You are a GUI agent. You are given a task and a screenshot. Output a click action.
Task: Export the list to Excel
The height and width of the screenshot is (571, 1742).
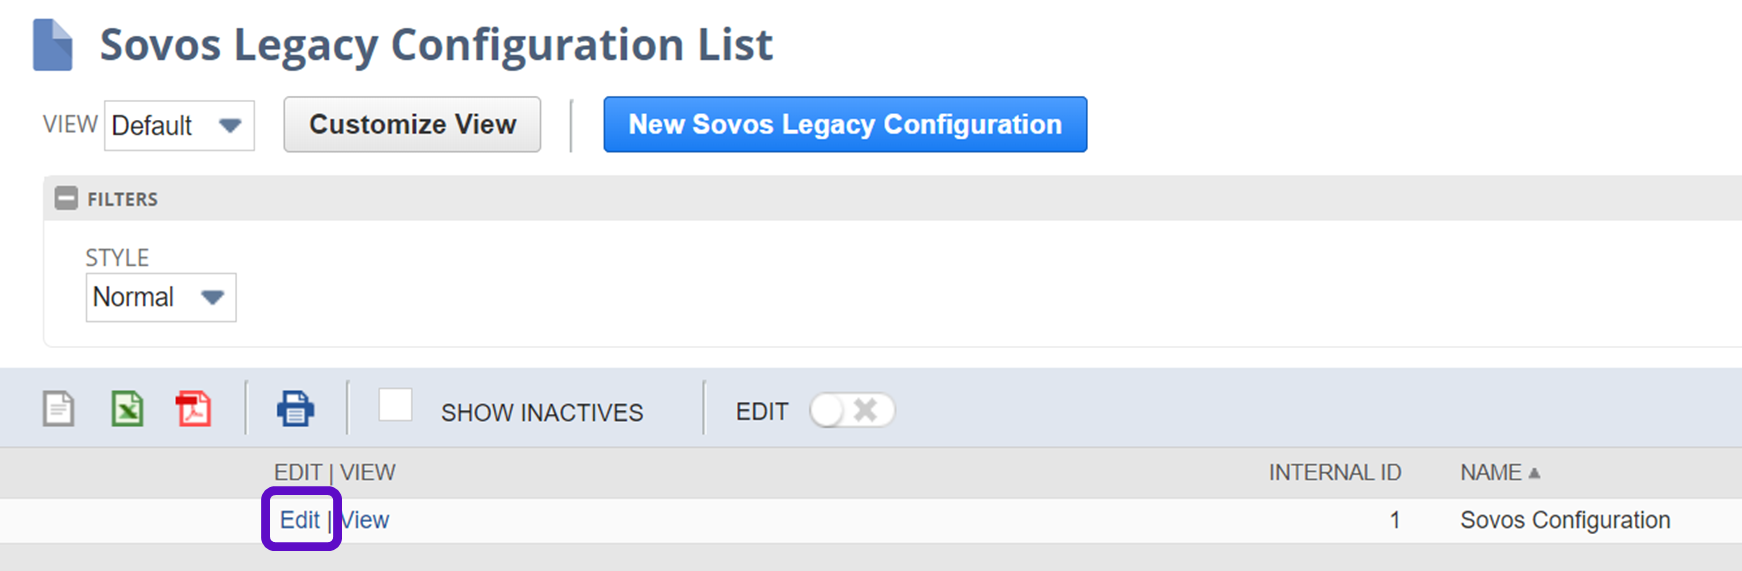pyautogui.click(x=127, y=409)
